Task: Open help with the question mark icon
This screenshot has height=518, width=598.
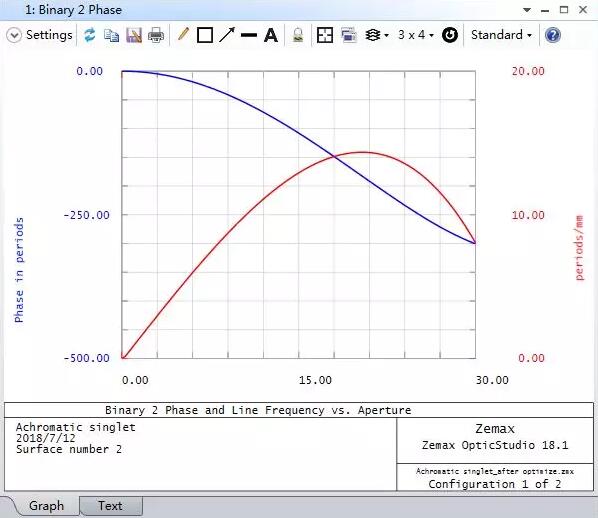Action: click(x=553, y=35)
